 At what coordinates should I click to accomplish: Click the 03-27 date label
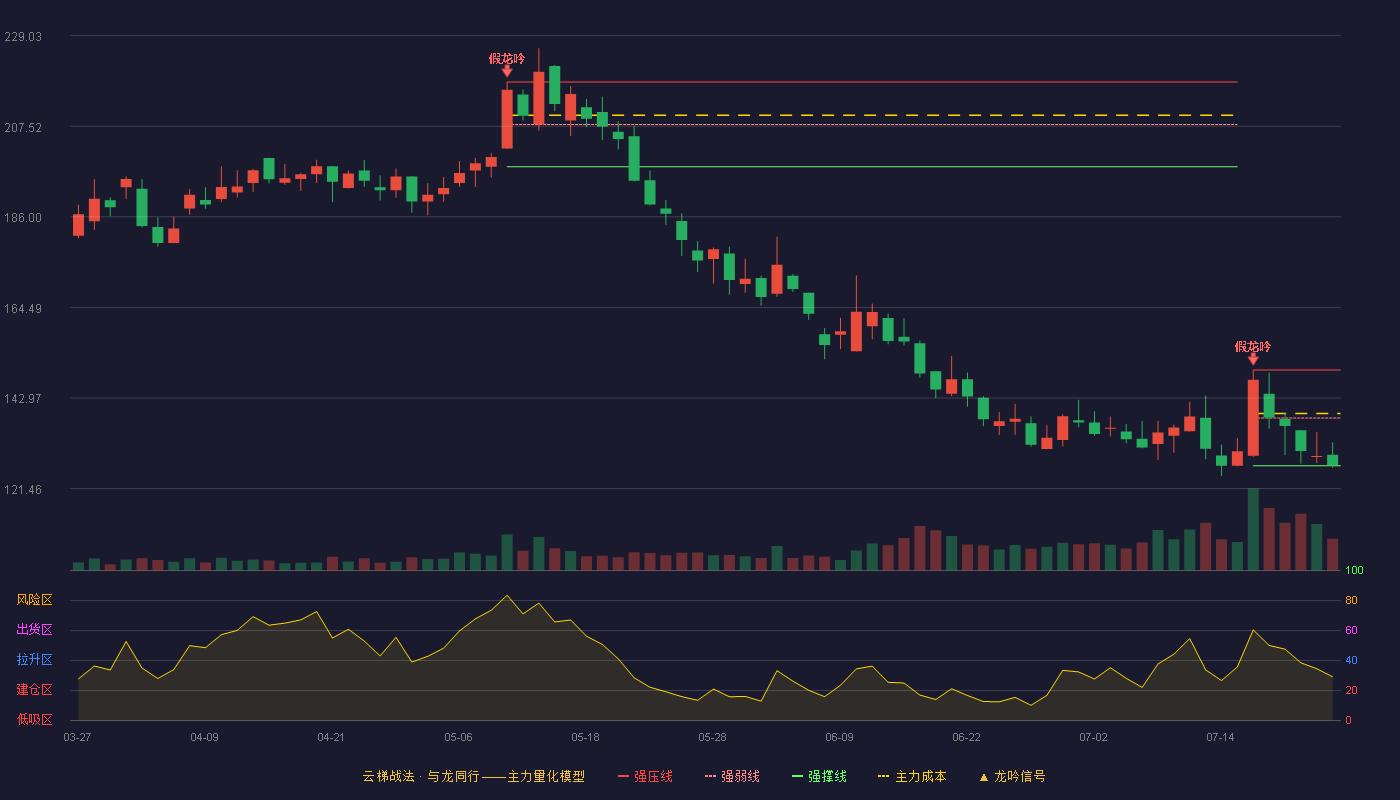[x=77, y=737]
